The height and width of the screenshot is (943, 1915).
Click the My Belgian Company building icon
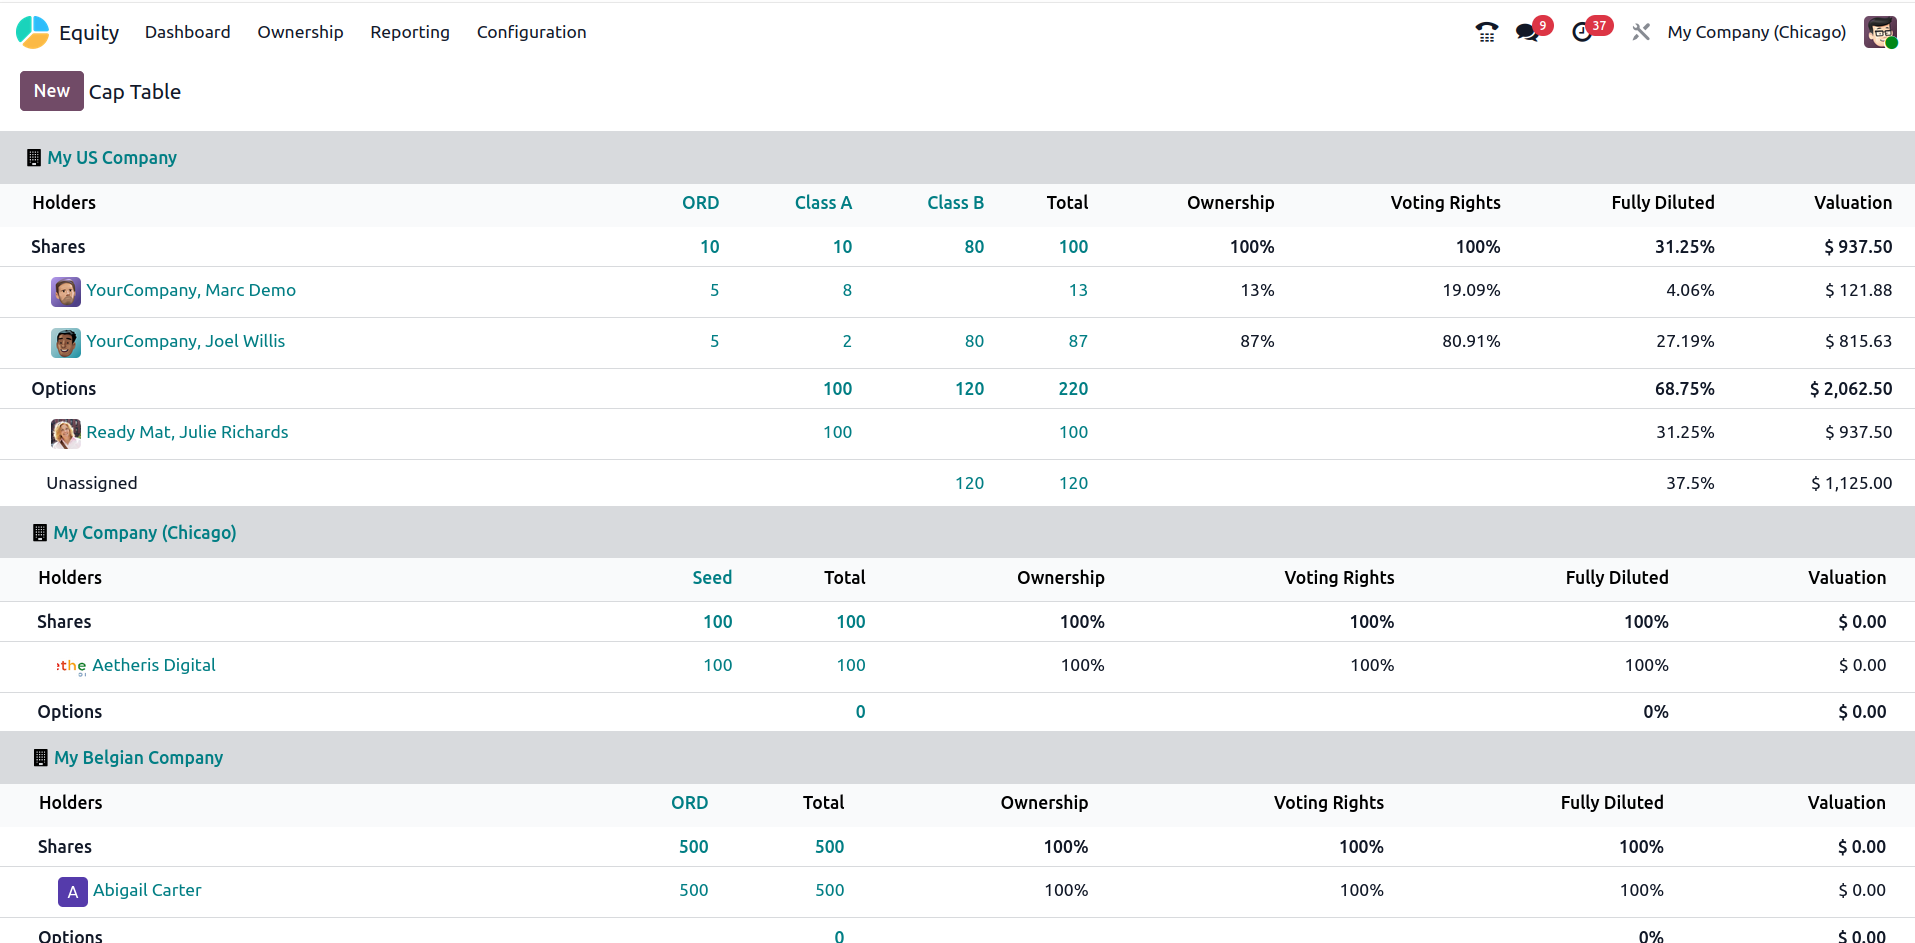click(41, 758)
